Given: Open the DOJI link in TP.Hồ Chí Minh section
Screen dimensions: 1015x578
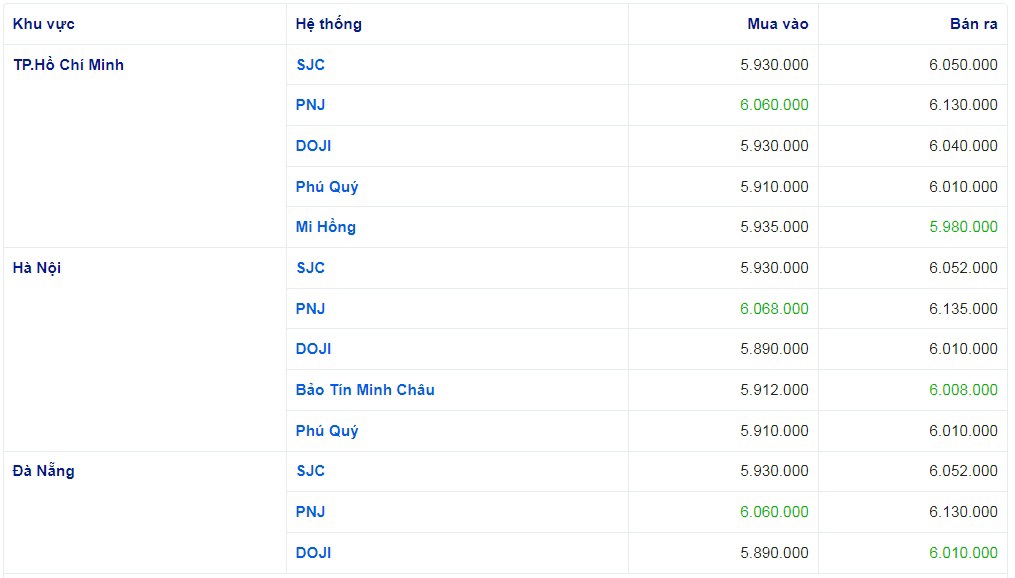Looking at the screenshot, I should click(x=313, y=146).
